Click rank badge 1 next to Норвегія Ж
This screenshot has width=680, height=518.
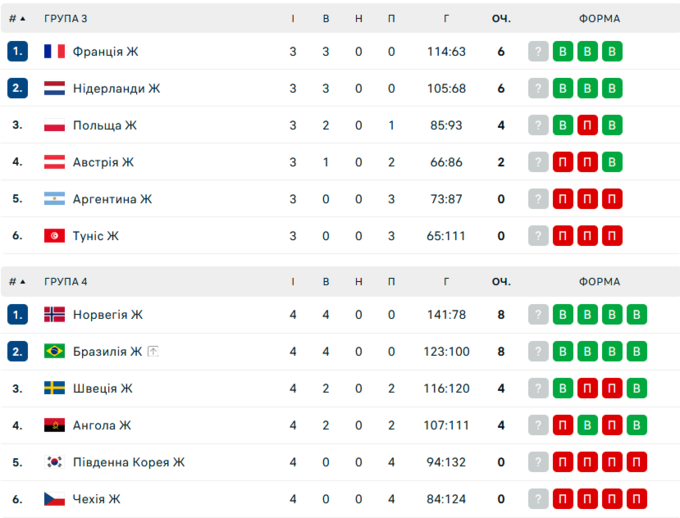tap(17, 315)
